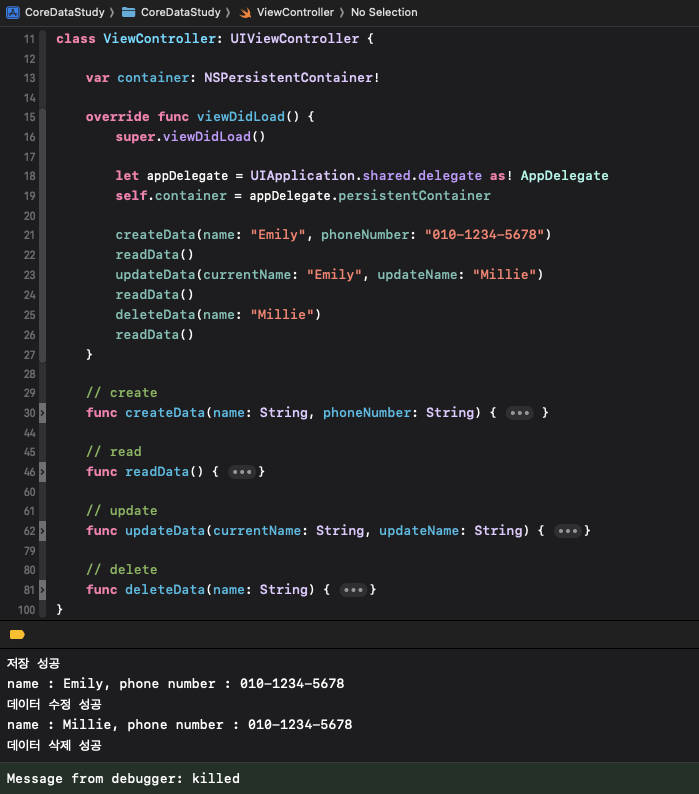The width and height of the screenshot is (699, 794).
Task: Click the Swift file icon beside ViewController
Action: tap(245, 13)
